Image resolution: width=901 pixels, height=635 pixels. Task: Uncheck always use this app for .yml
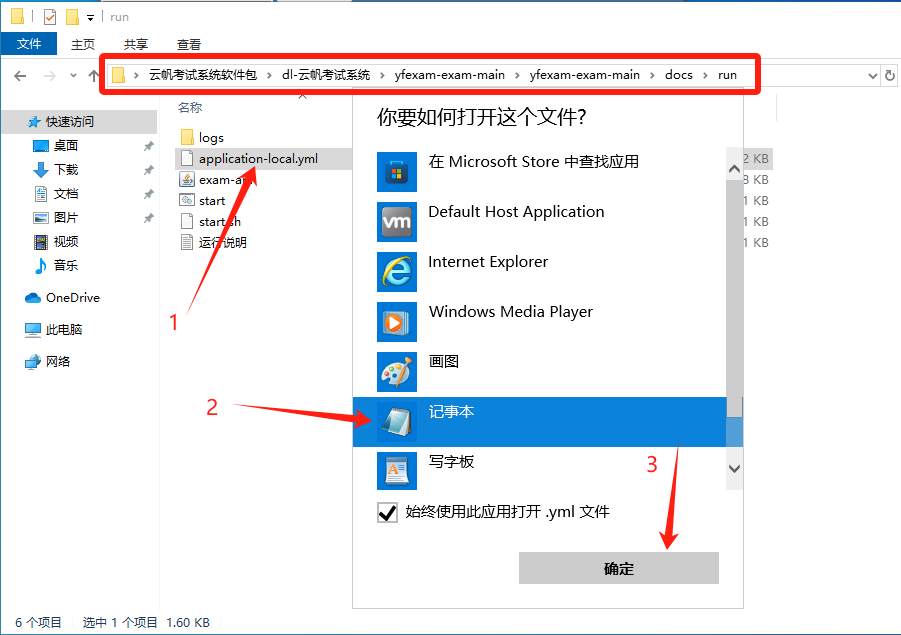pyautogui.click(x=388, y=513)
